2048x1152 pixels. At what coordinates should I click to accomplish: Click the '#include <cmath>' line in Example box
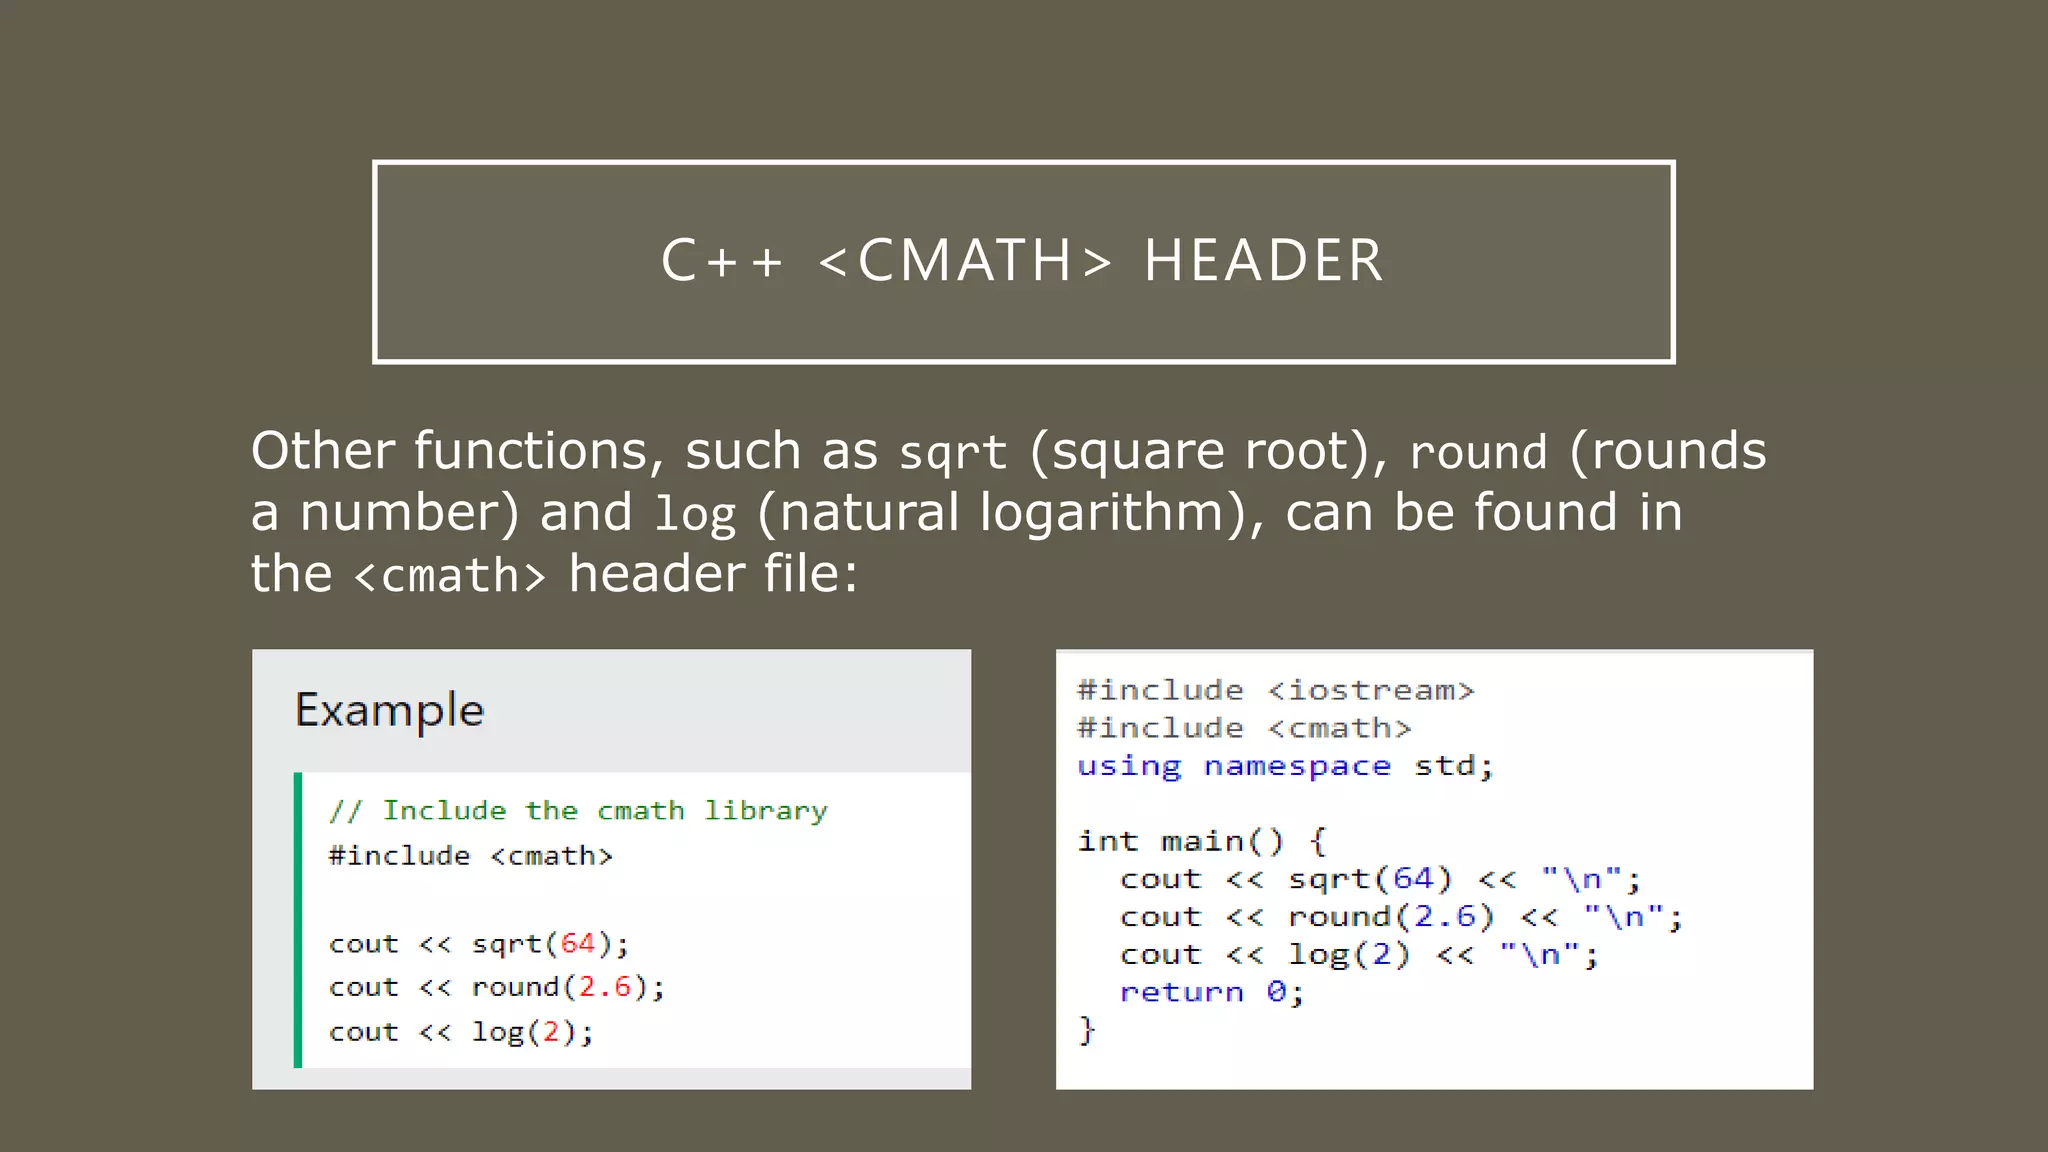click(470, 856)
